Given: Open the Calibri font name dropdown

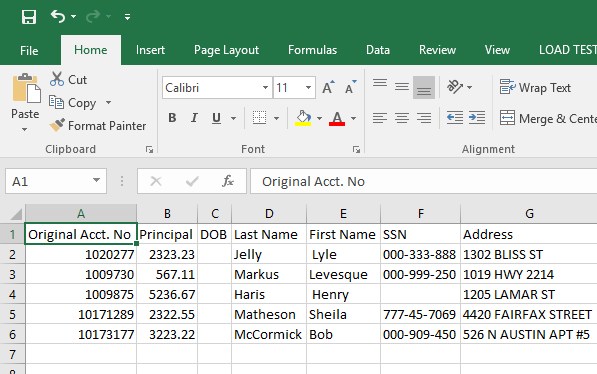Looking at the screenshot, I should (x=265, y=88).
